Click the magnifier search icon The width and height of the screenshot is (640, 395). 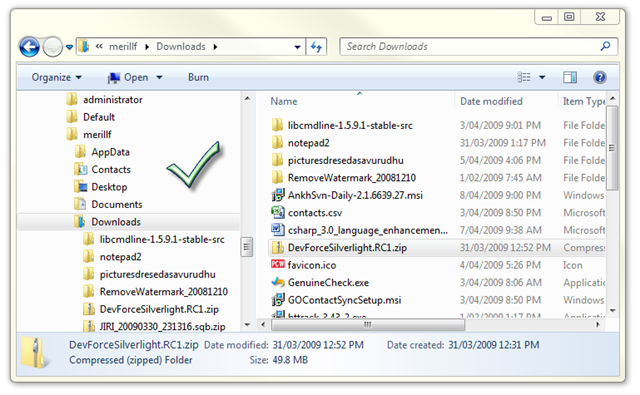point(605,46)
